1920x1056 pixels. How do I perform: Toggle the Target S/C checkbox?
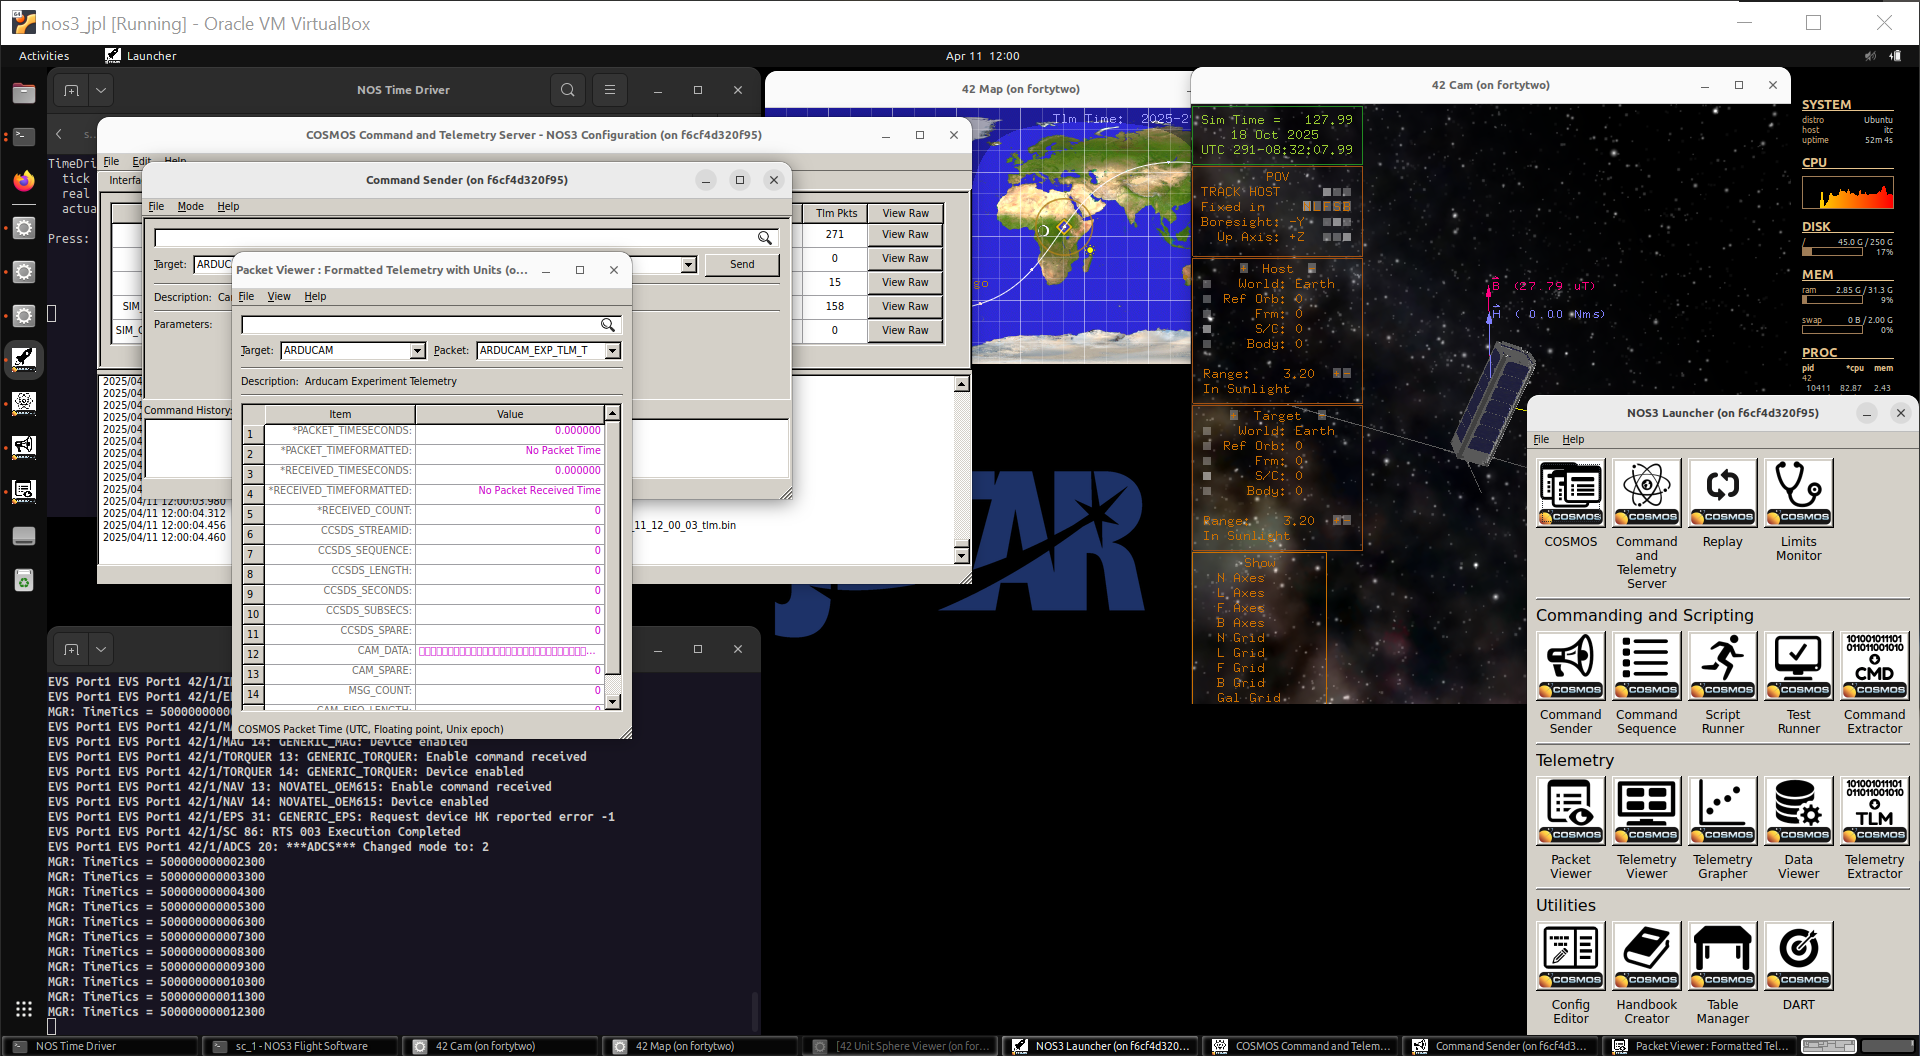(x=1208, y=476)
